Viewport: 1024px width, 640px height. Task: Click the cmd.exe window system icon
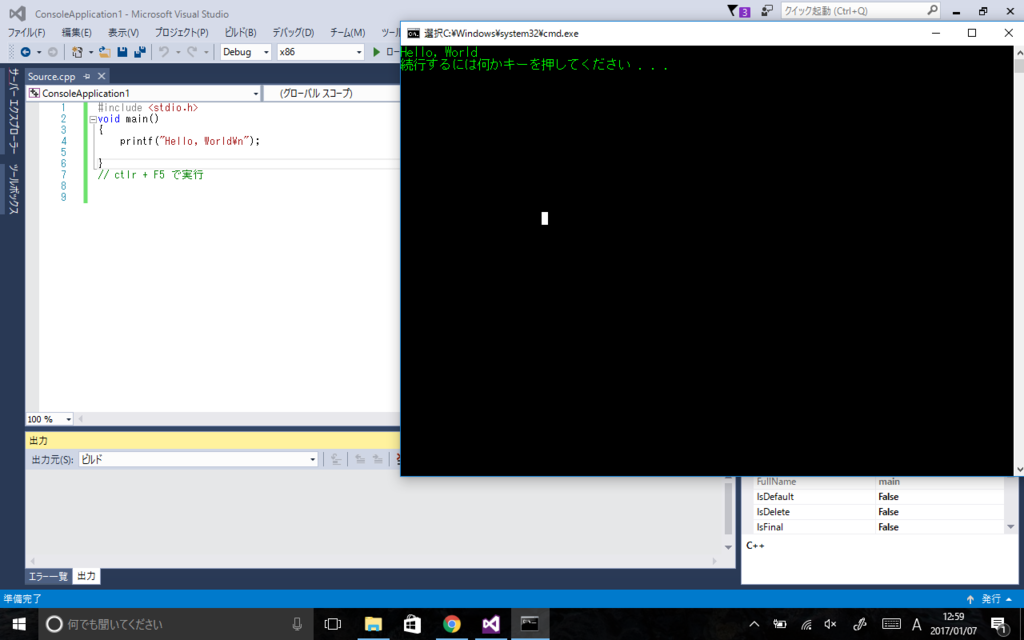pyautogui.click(x=413, y=33)
